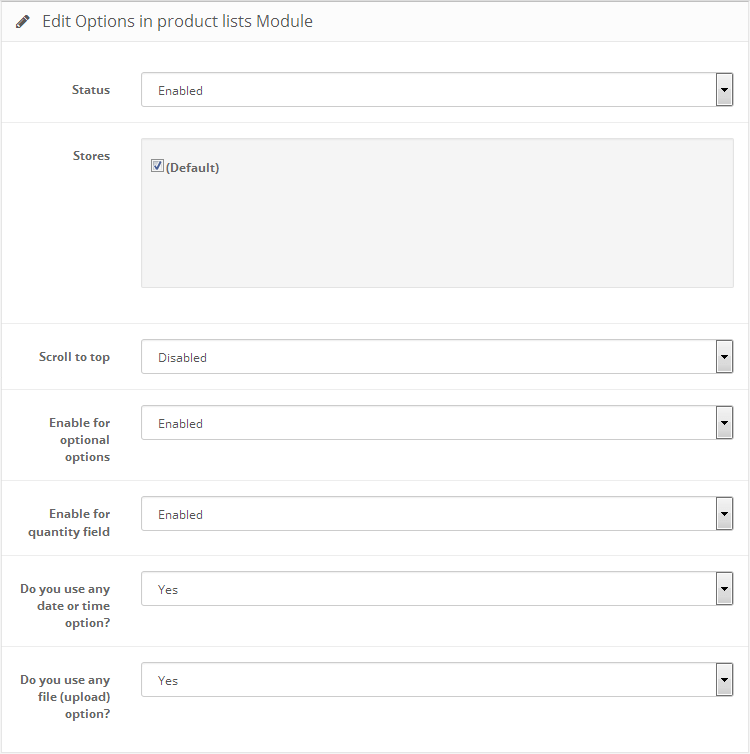Open Enable for optional options arrow
Viewport: 750px width, 754px height.
tap(724, 423)
